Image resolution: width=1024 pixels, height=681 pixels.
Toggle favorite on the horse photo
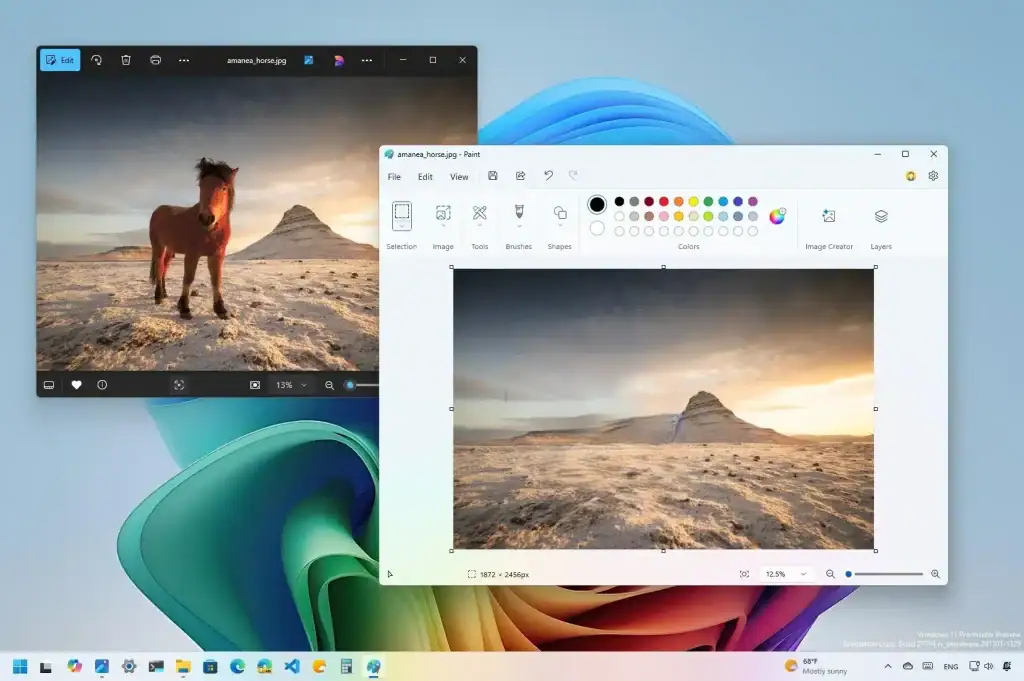(x=75, y=385)
